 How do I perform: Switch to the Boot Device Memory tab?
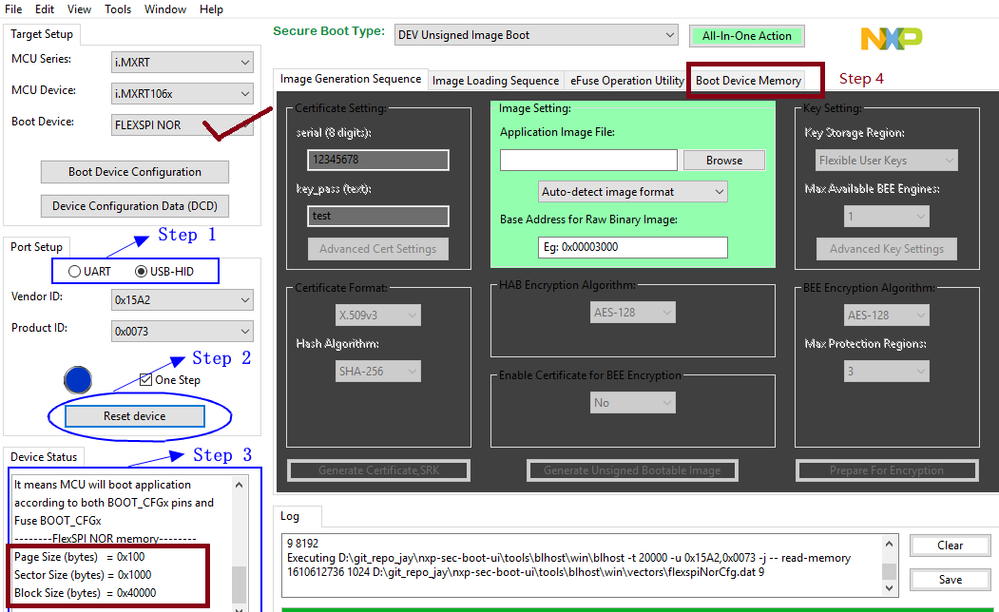click(x=748, y=81)
